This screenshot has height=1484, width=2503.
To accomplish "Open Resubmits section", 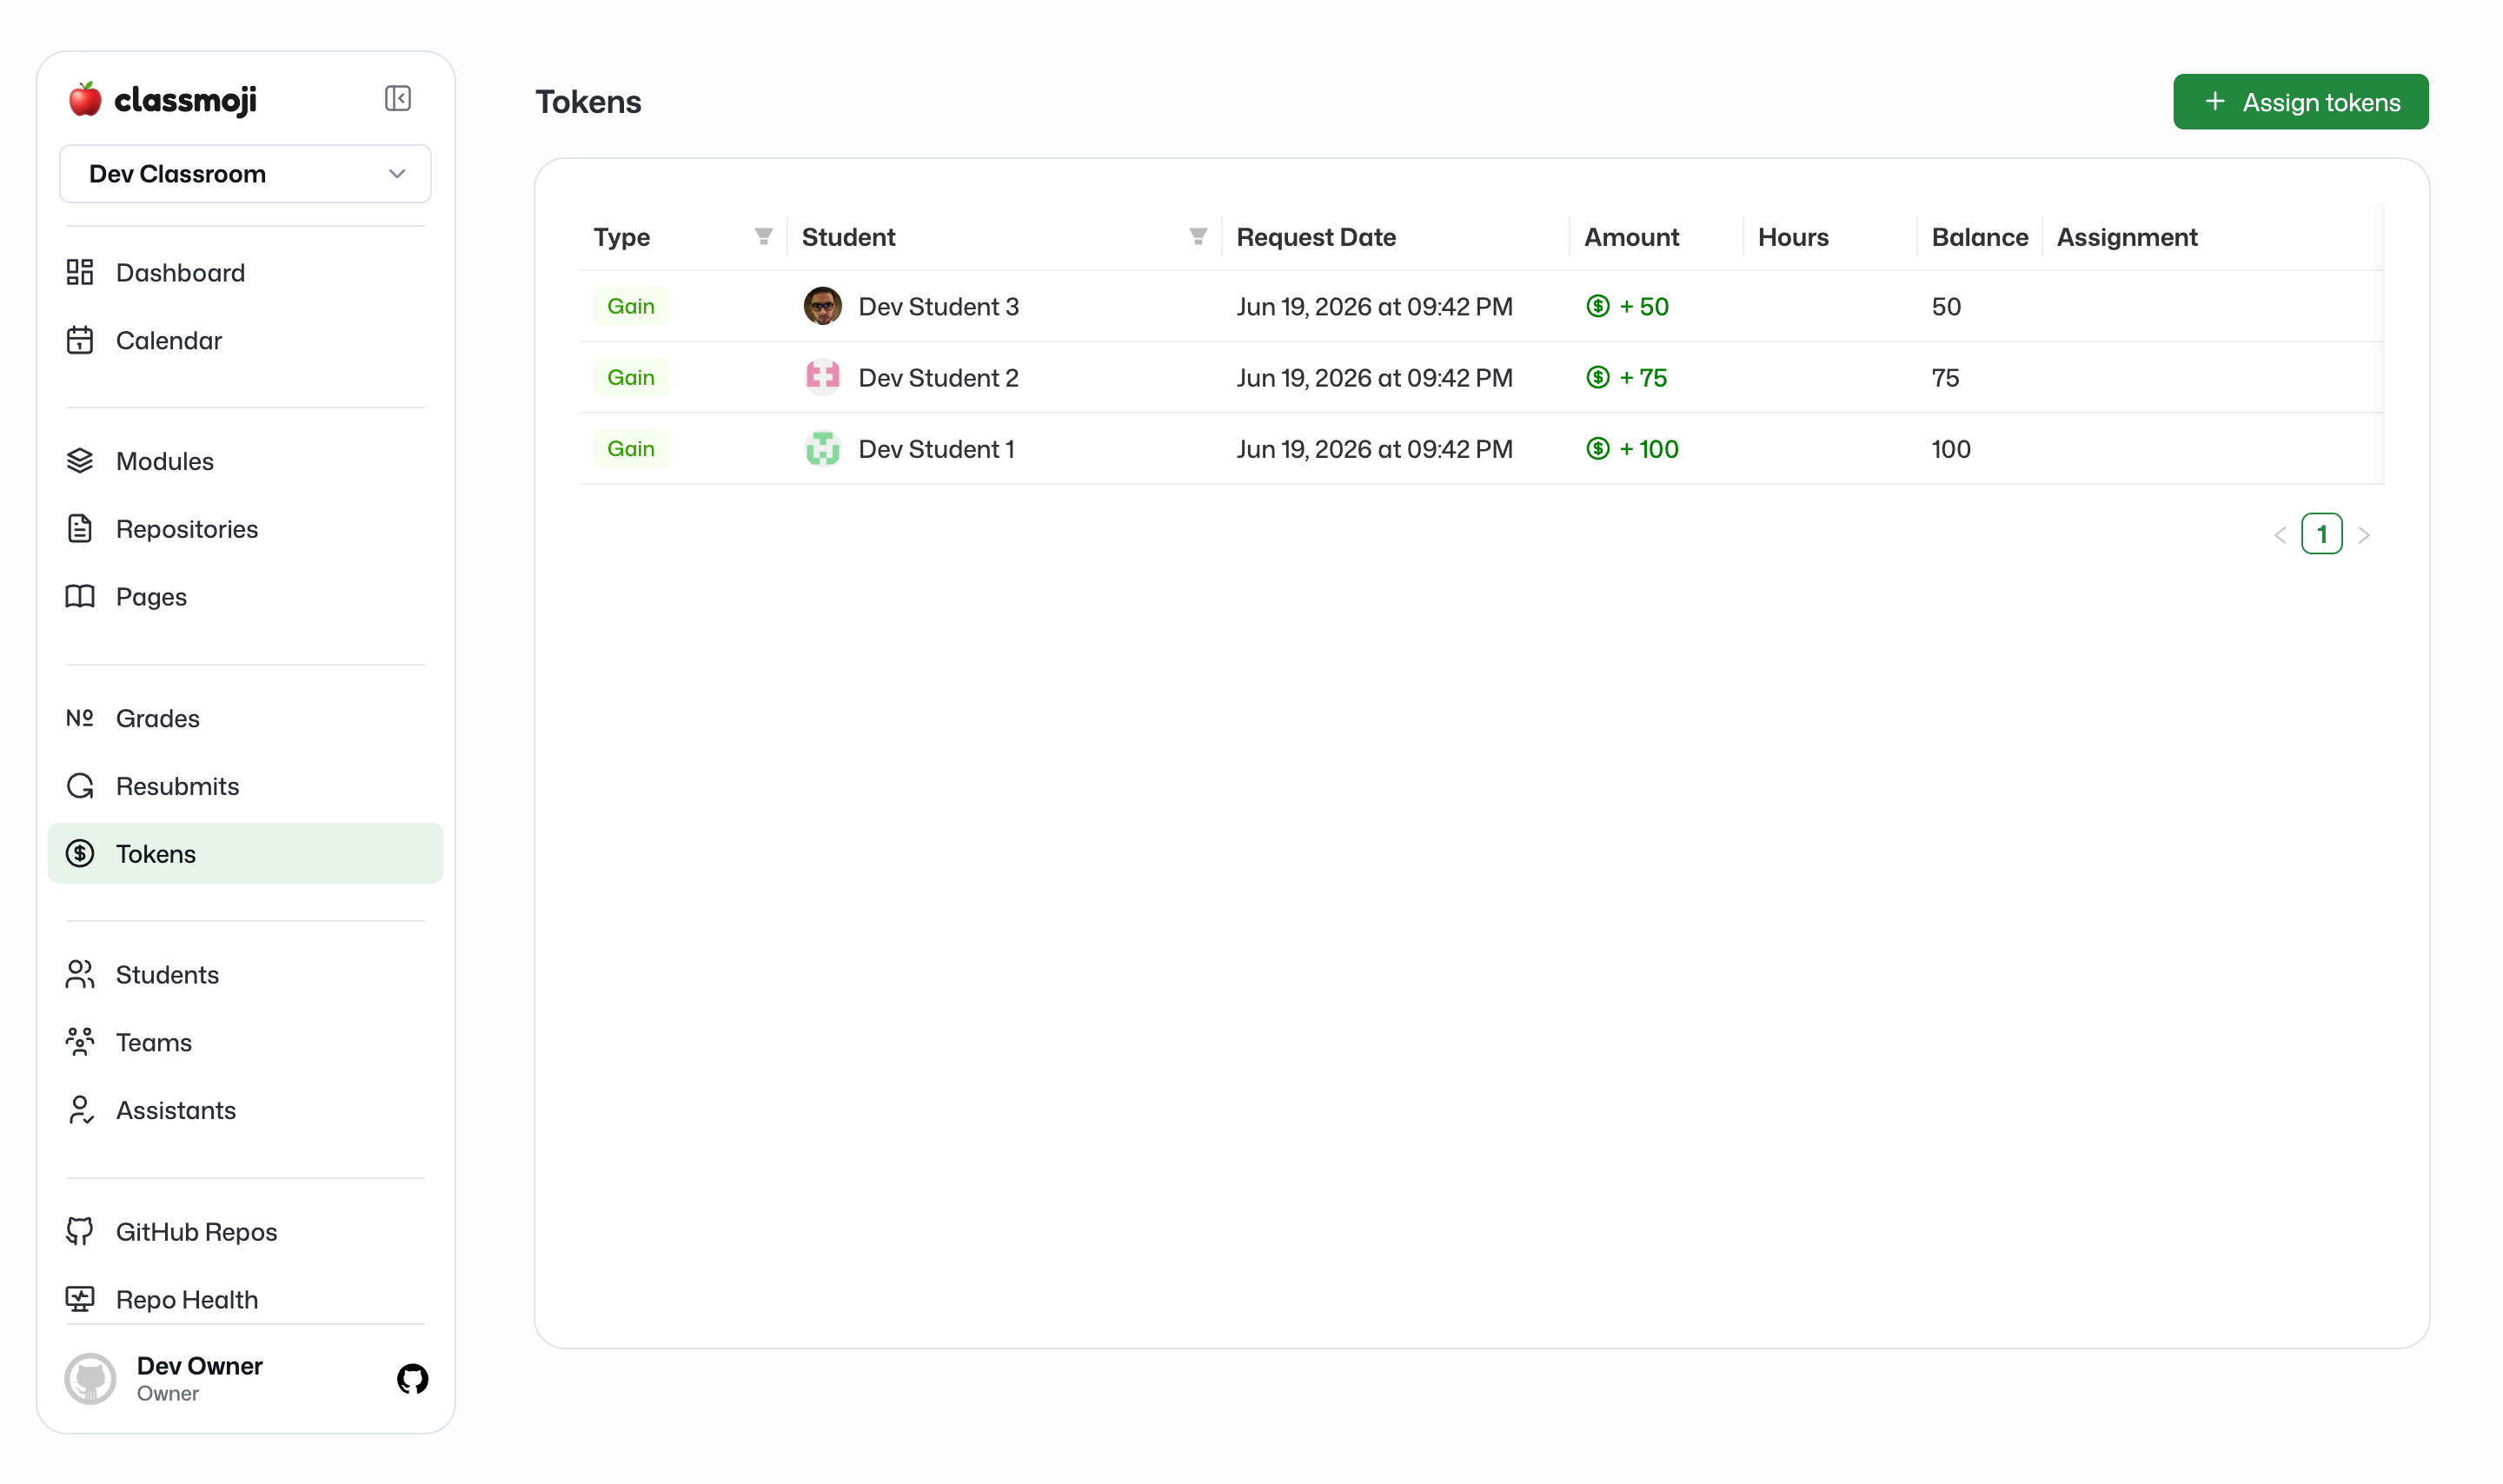I will point(178,786).
